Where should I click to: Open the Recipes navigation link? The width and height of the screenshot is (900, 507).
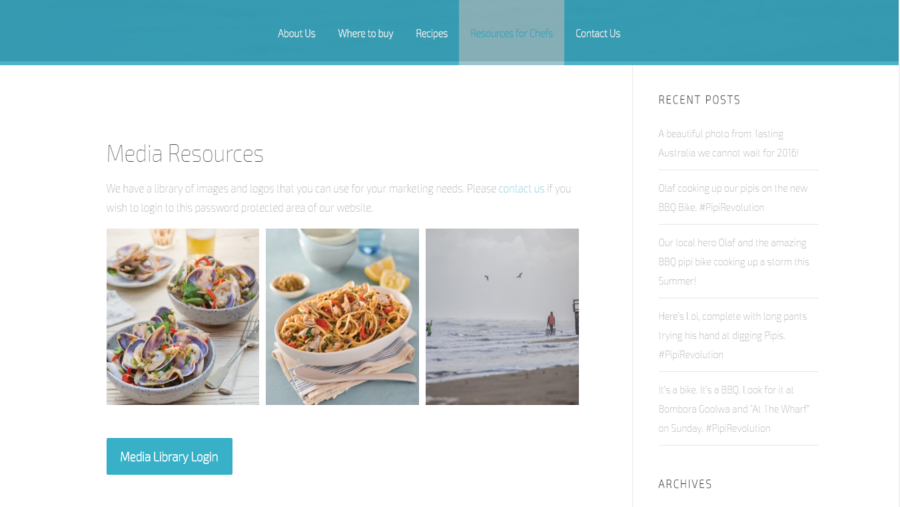(431, 33)
